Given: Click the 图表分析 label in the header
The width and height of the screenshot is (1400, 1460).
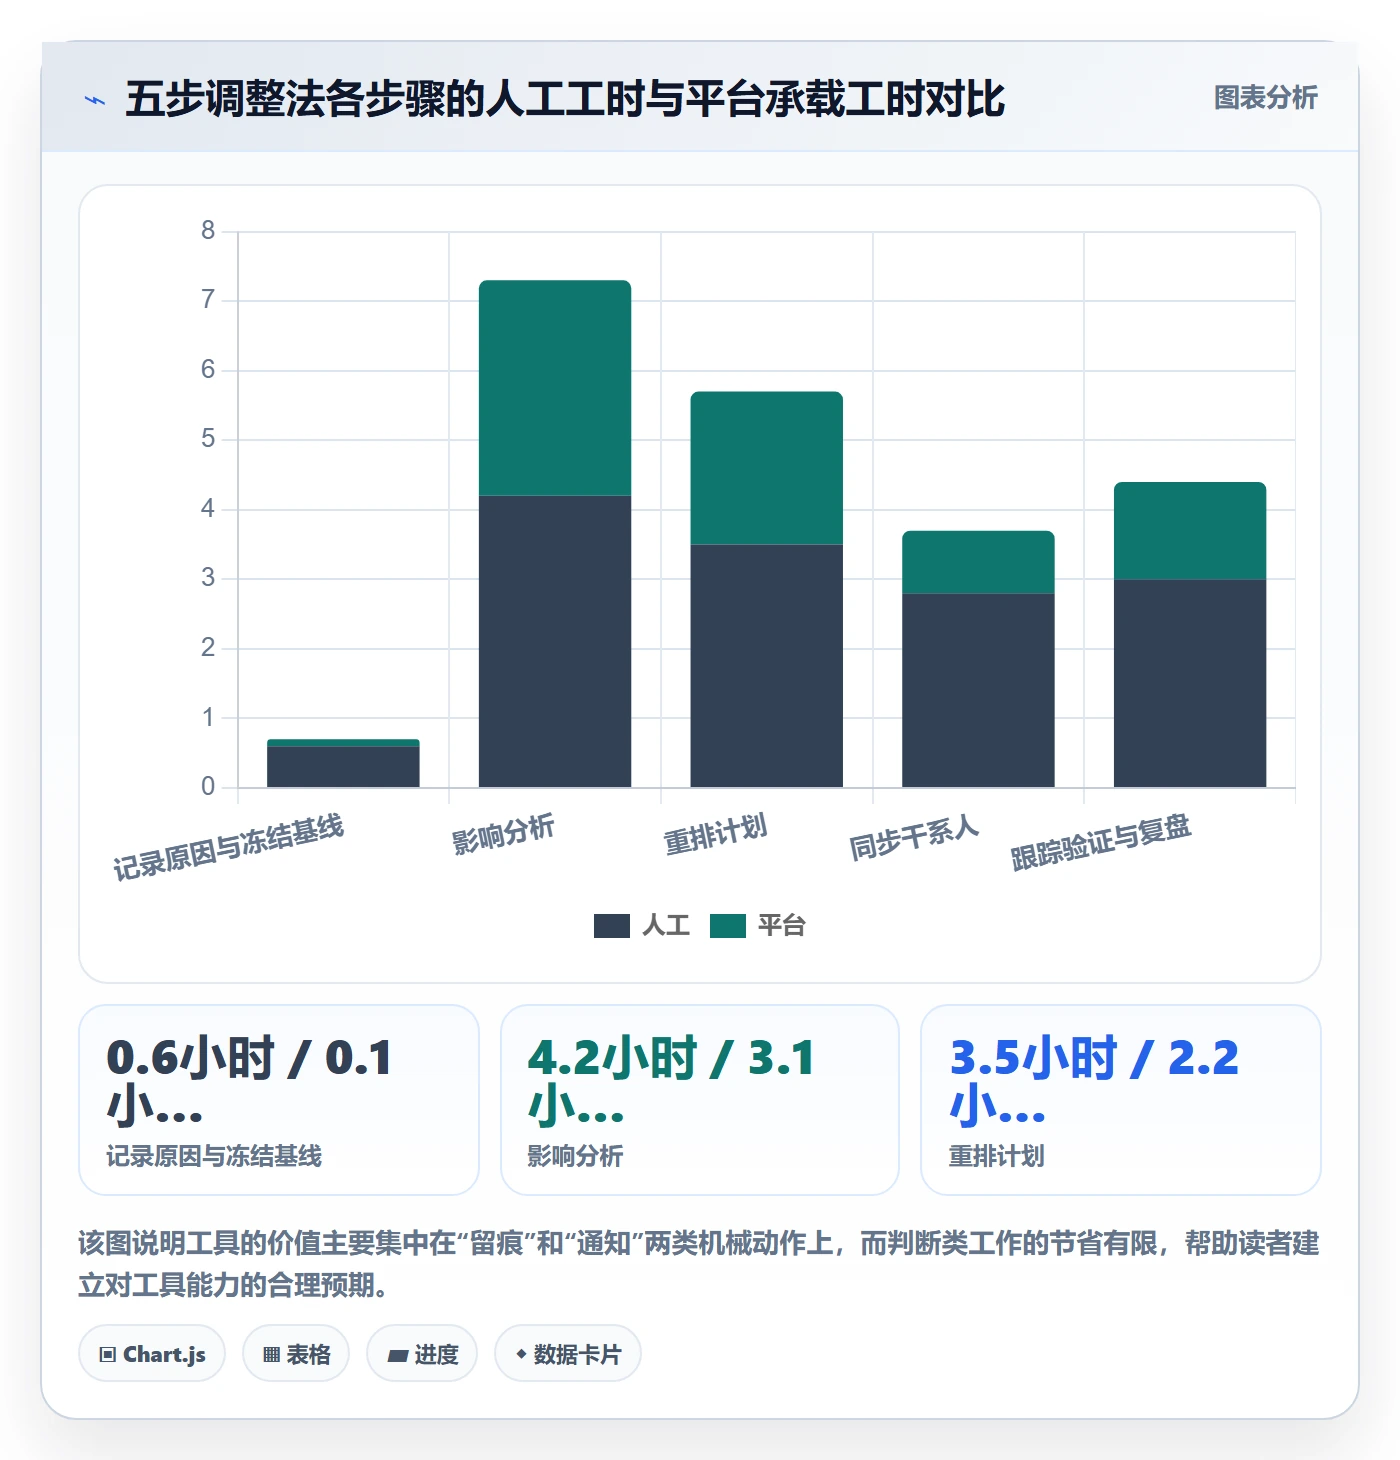Looking at the screenshot, I should pyautogui.click(x=1265, y=98).
